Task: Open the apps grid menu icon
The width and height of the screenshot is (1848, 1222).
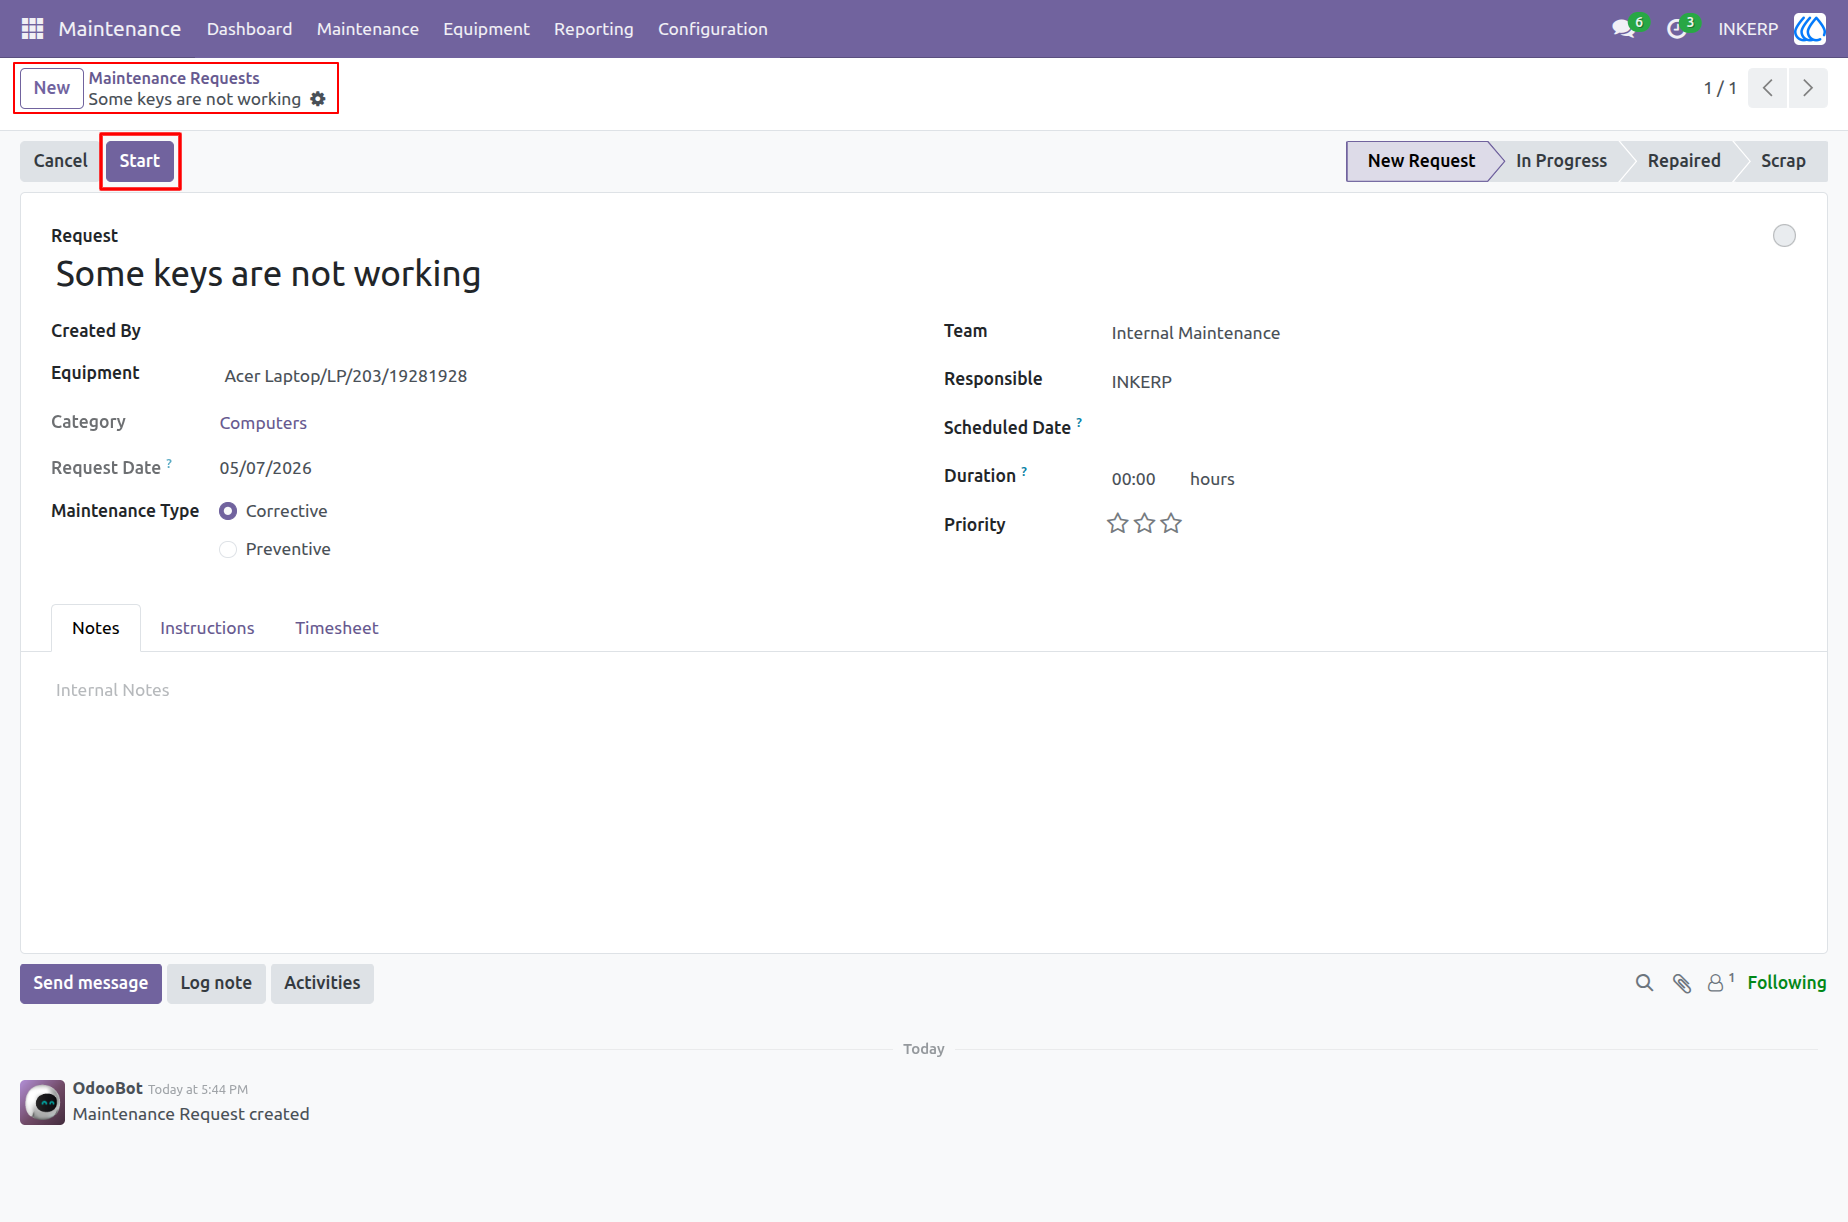Action: coord(32,29)
